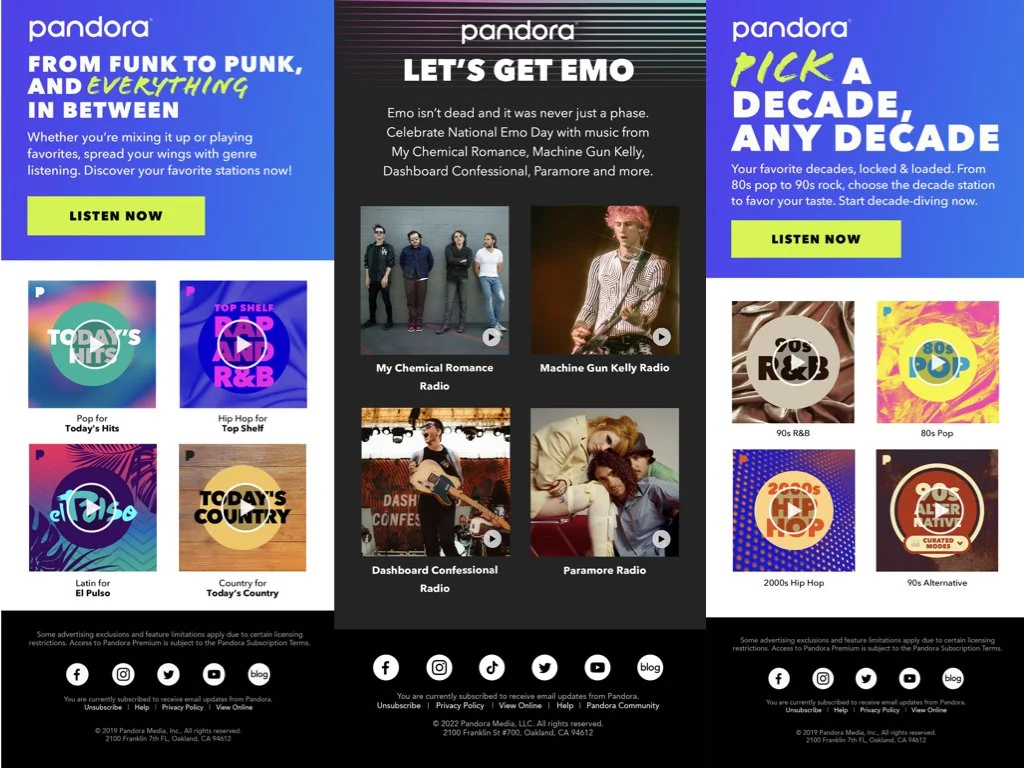Viewport: 1024px width, 768px height.
Task: Play the Machine Gun Kelly Radio station
Action: point(662,336)
